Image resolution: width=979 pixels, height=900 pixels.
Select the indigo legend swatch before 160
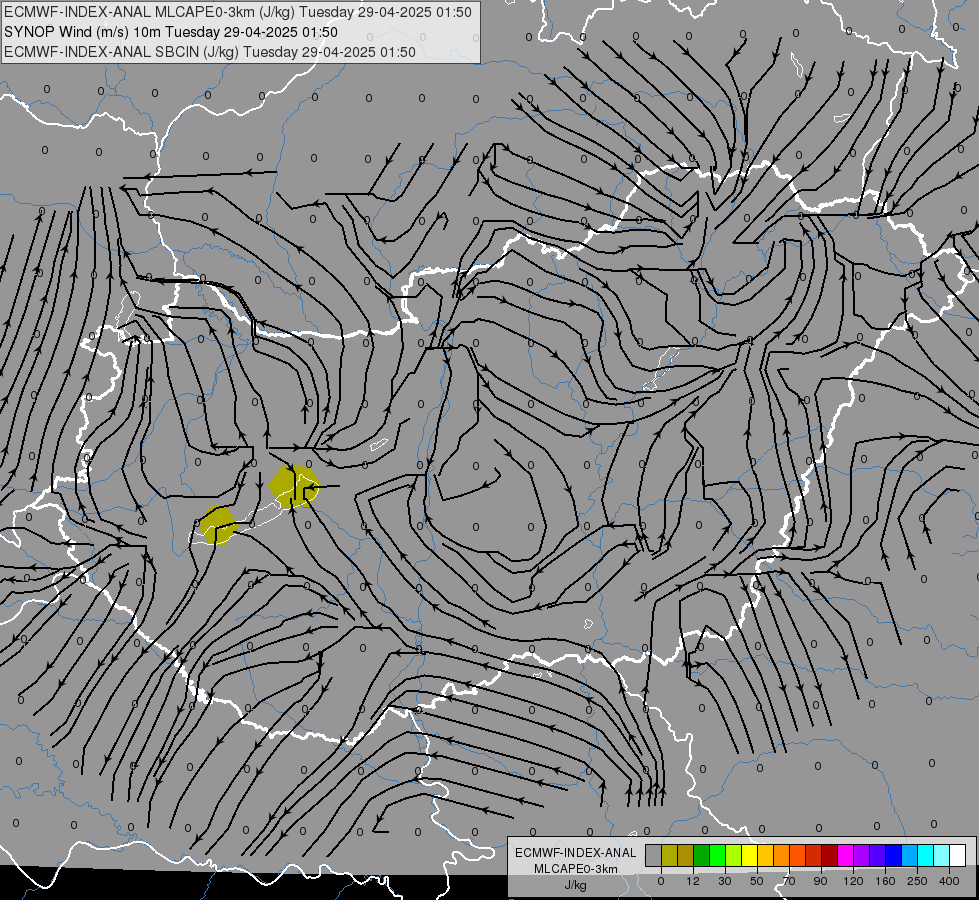tap(878, 855)
